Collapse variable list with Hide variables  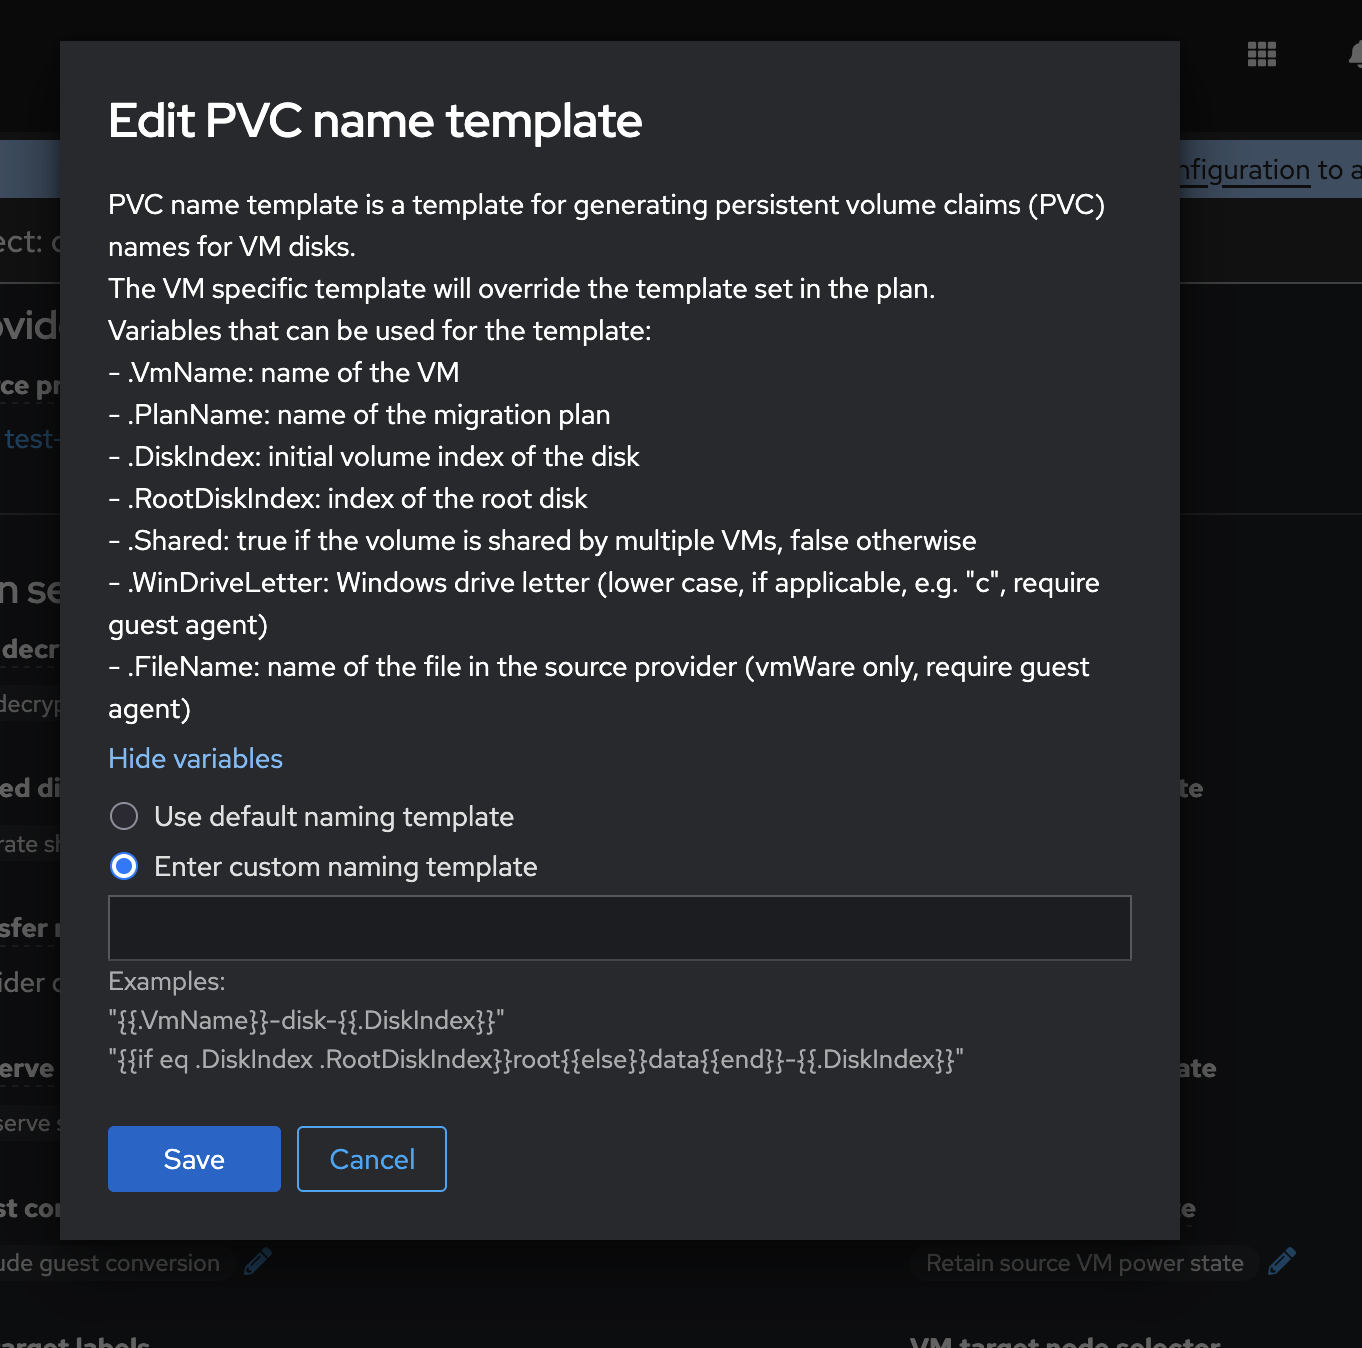195,759
